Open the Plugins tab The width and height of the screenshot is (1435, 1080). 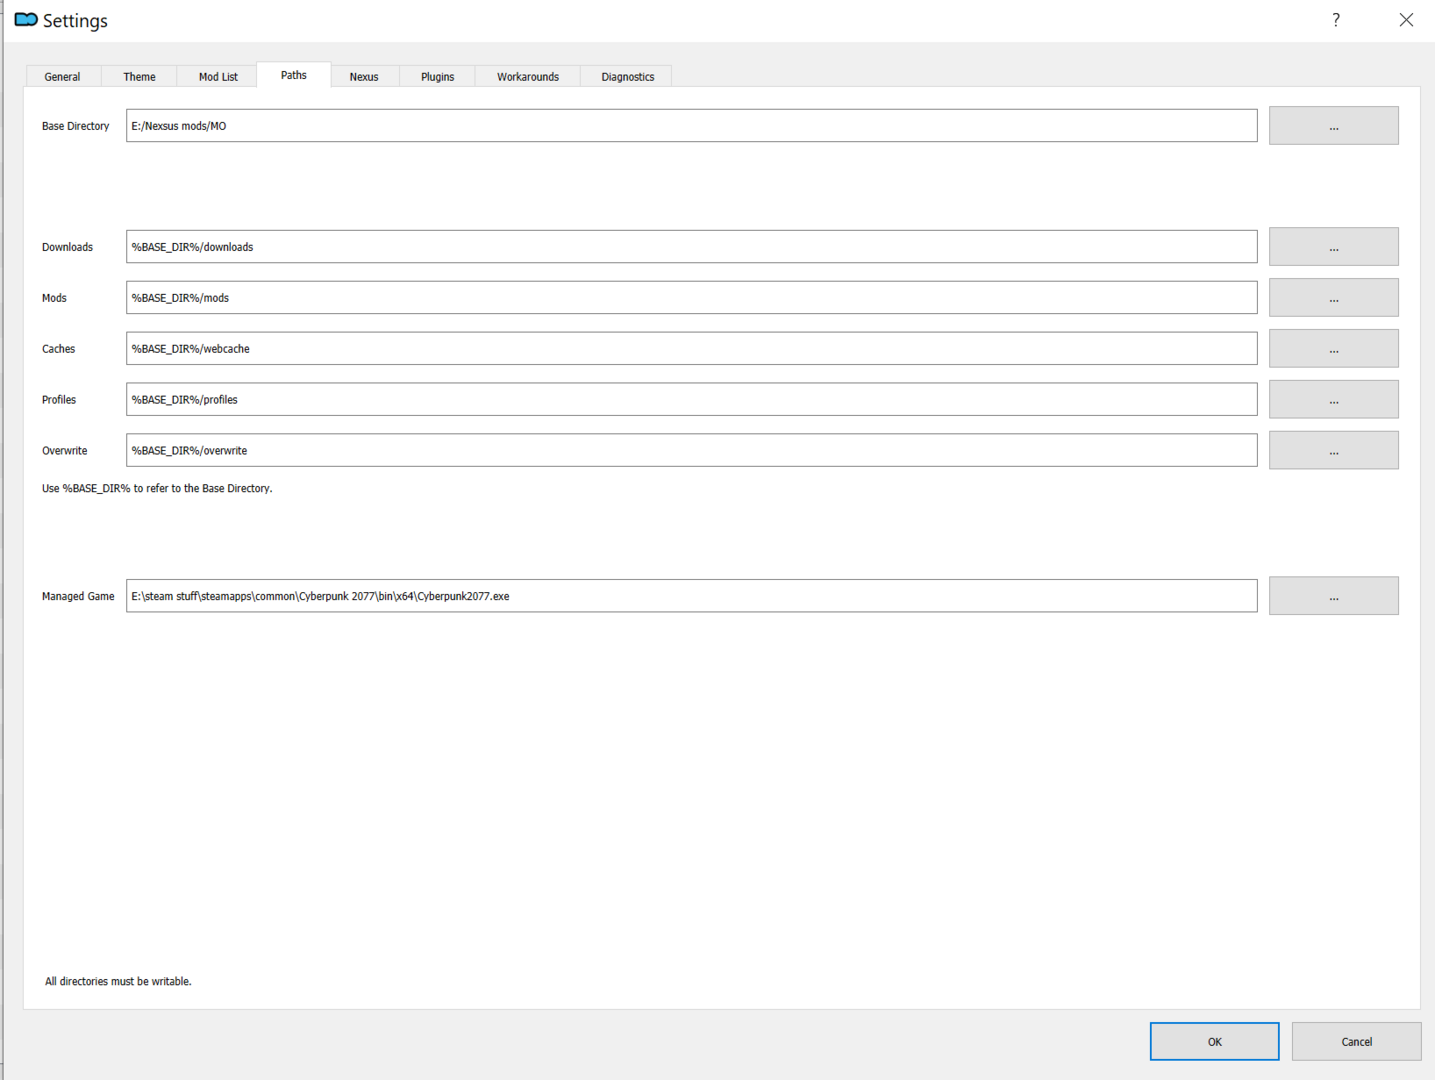(437, 77)
